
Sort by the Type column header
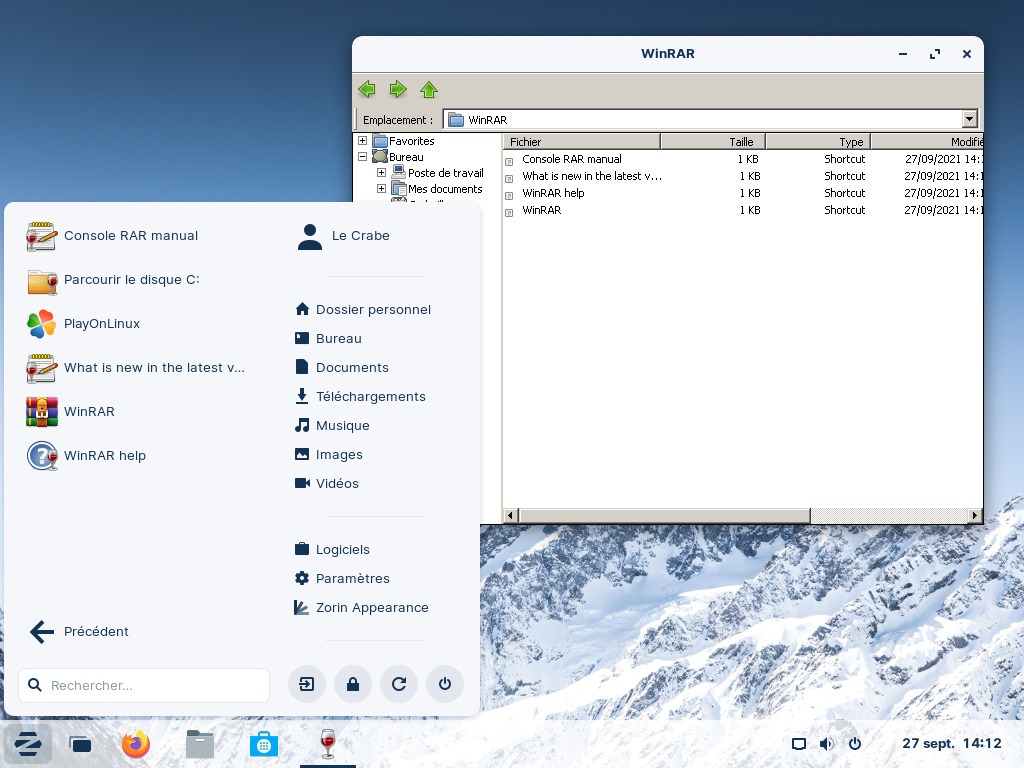[818, 142]
